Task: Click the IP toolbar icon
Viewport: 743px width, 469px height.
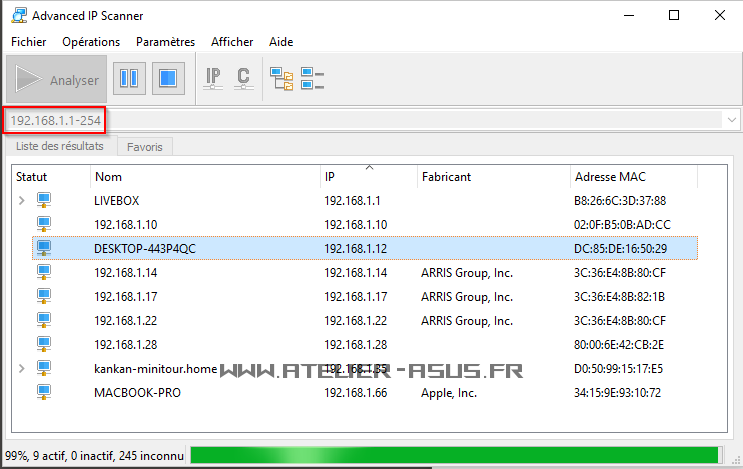Action: 213,78
